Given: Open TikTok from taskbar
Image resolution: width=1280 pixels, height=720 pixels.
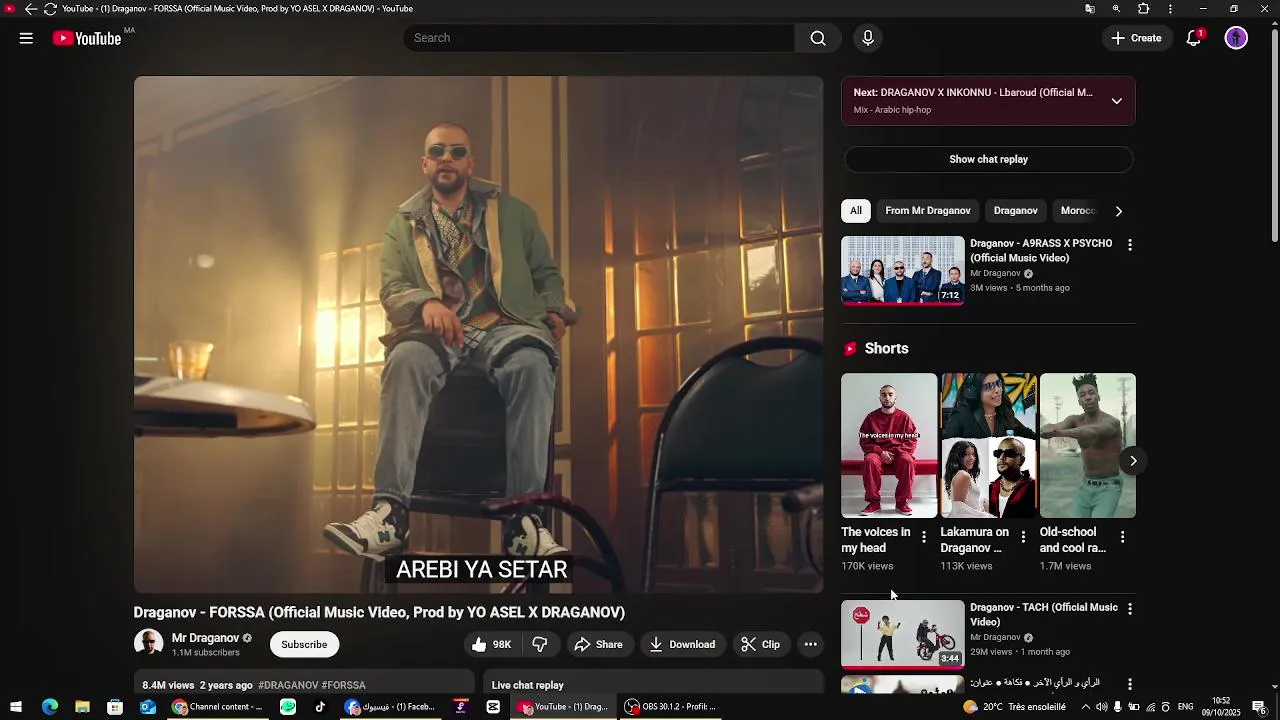Looking at the screenshot, I should tap(320, 707).
